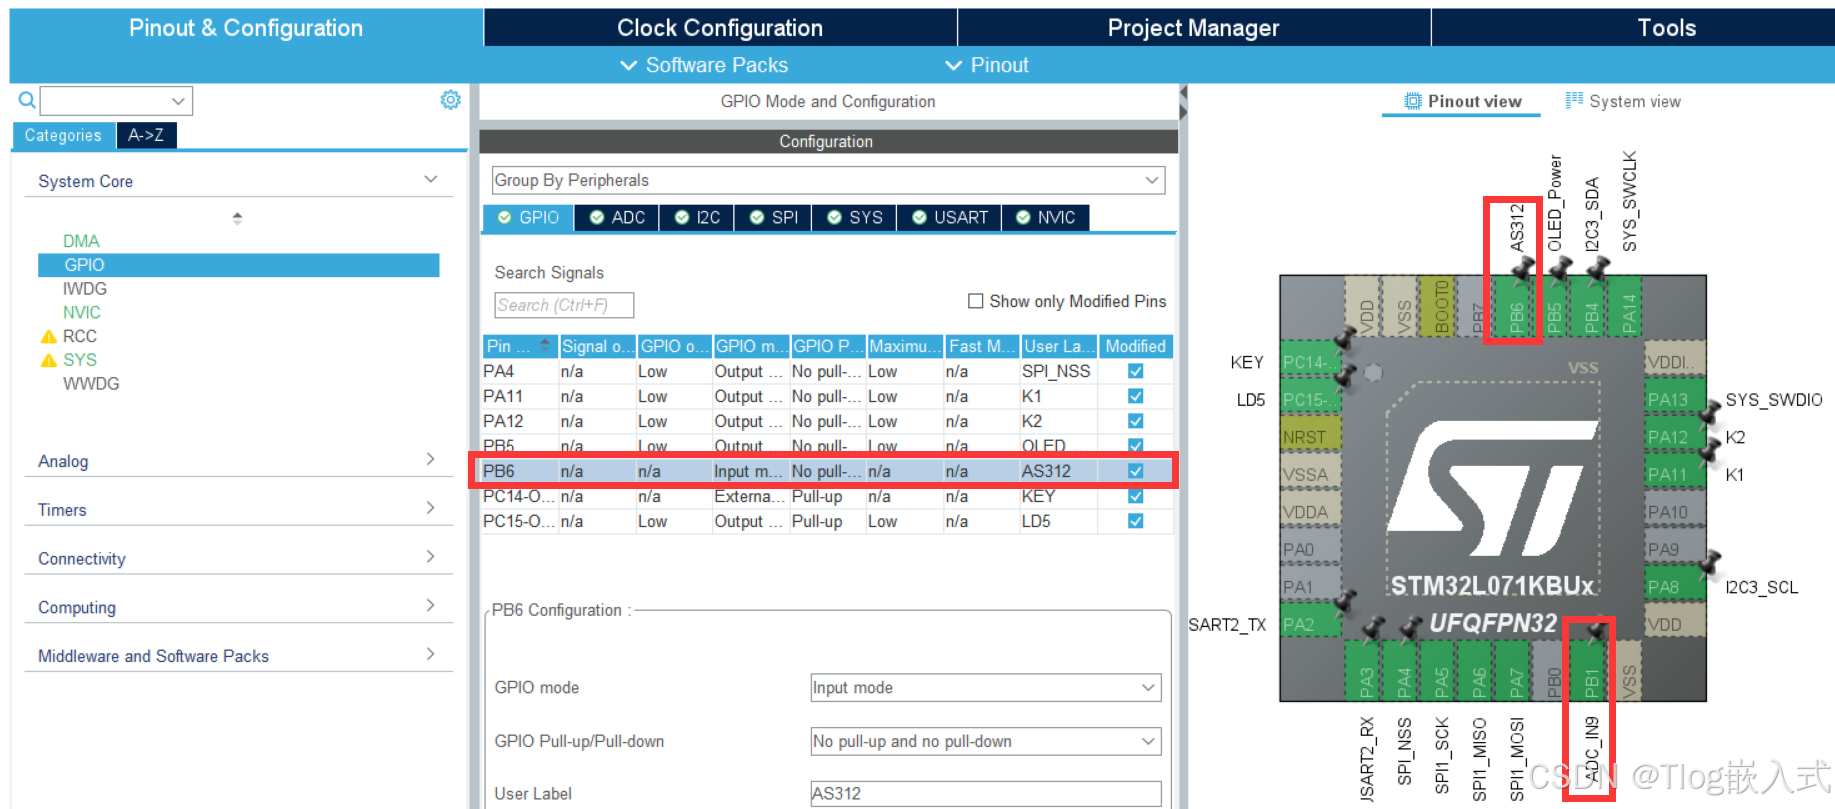This screenshot has height=809, width=1835.
Task: Click the search magnifier icon
Action: [x=27, y=100]
